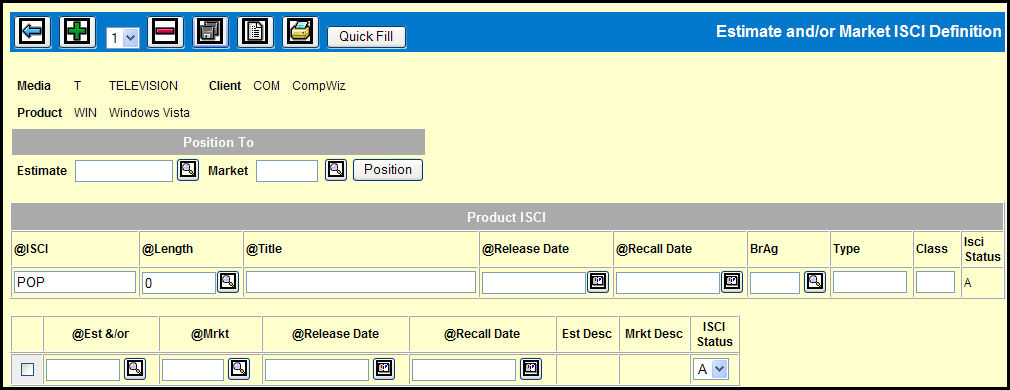Screen dimensions: 1010x390
Task: Click the Windows Vista product name
Action: (x=149, y=113)
